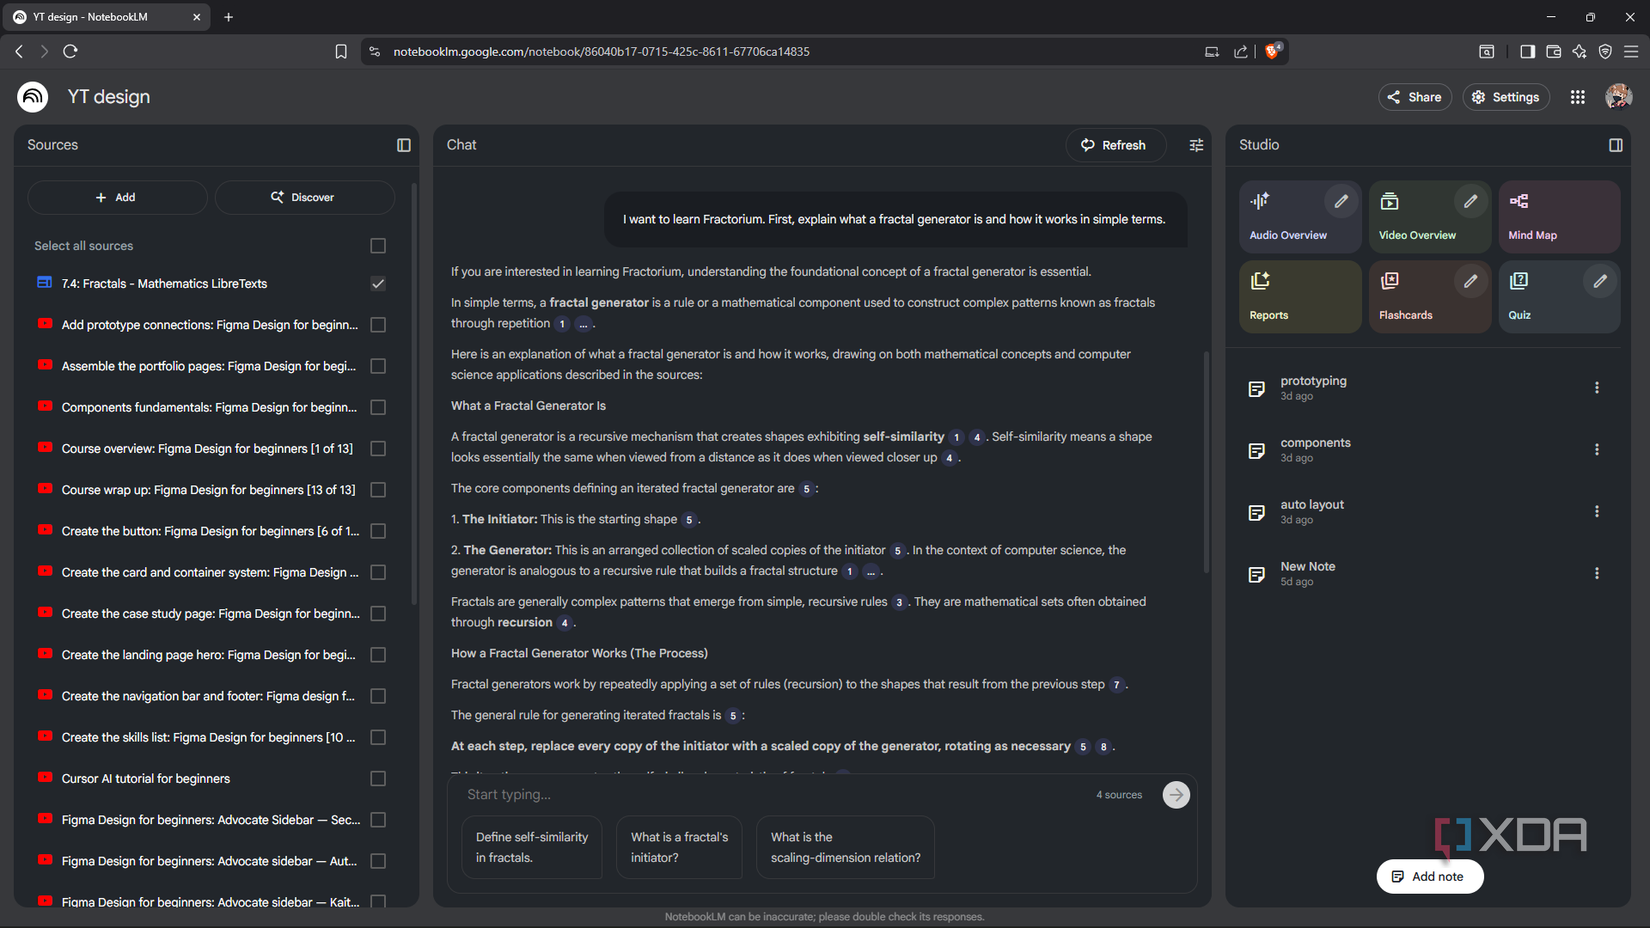Customize Quiz with its pencil icon
This screenshot has height=928, width=1650.
click(x=1599, y=281)
